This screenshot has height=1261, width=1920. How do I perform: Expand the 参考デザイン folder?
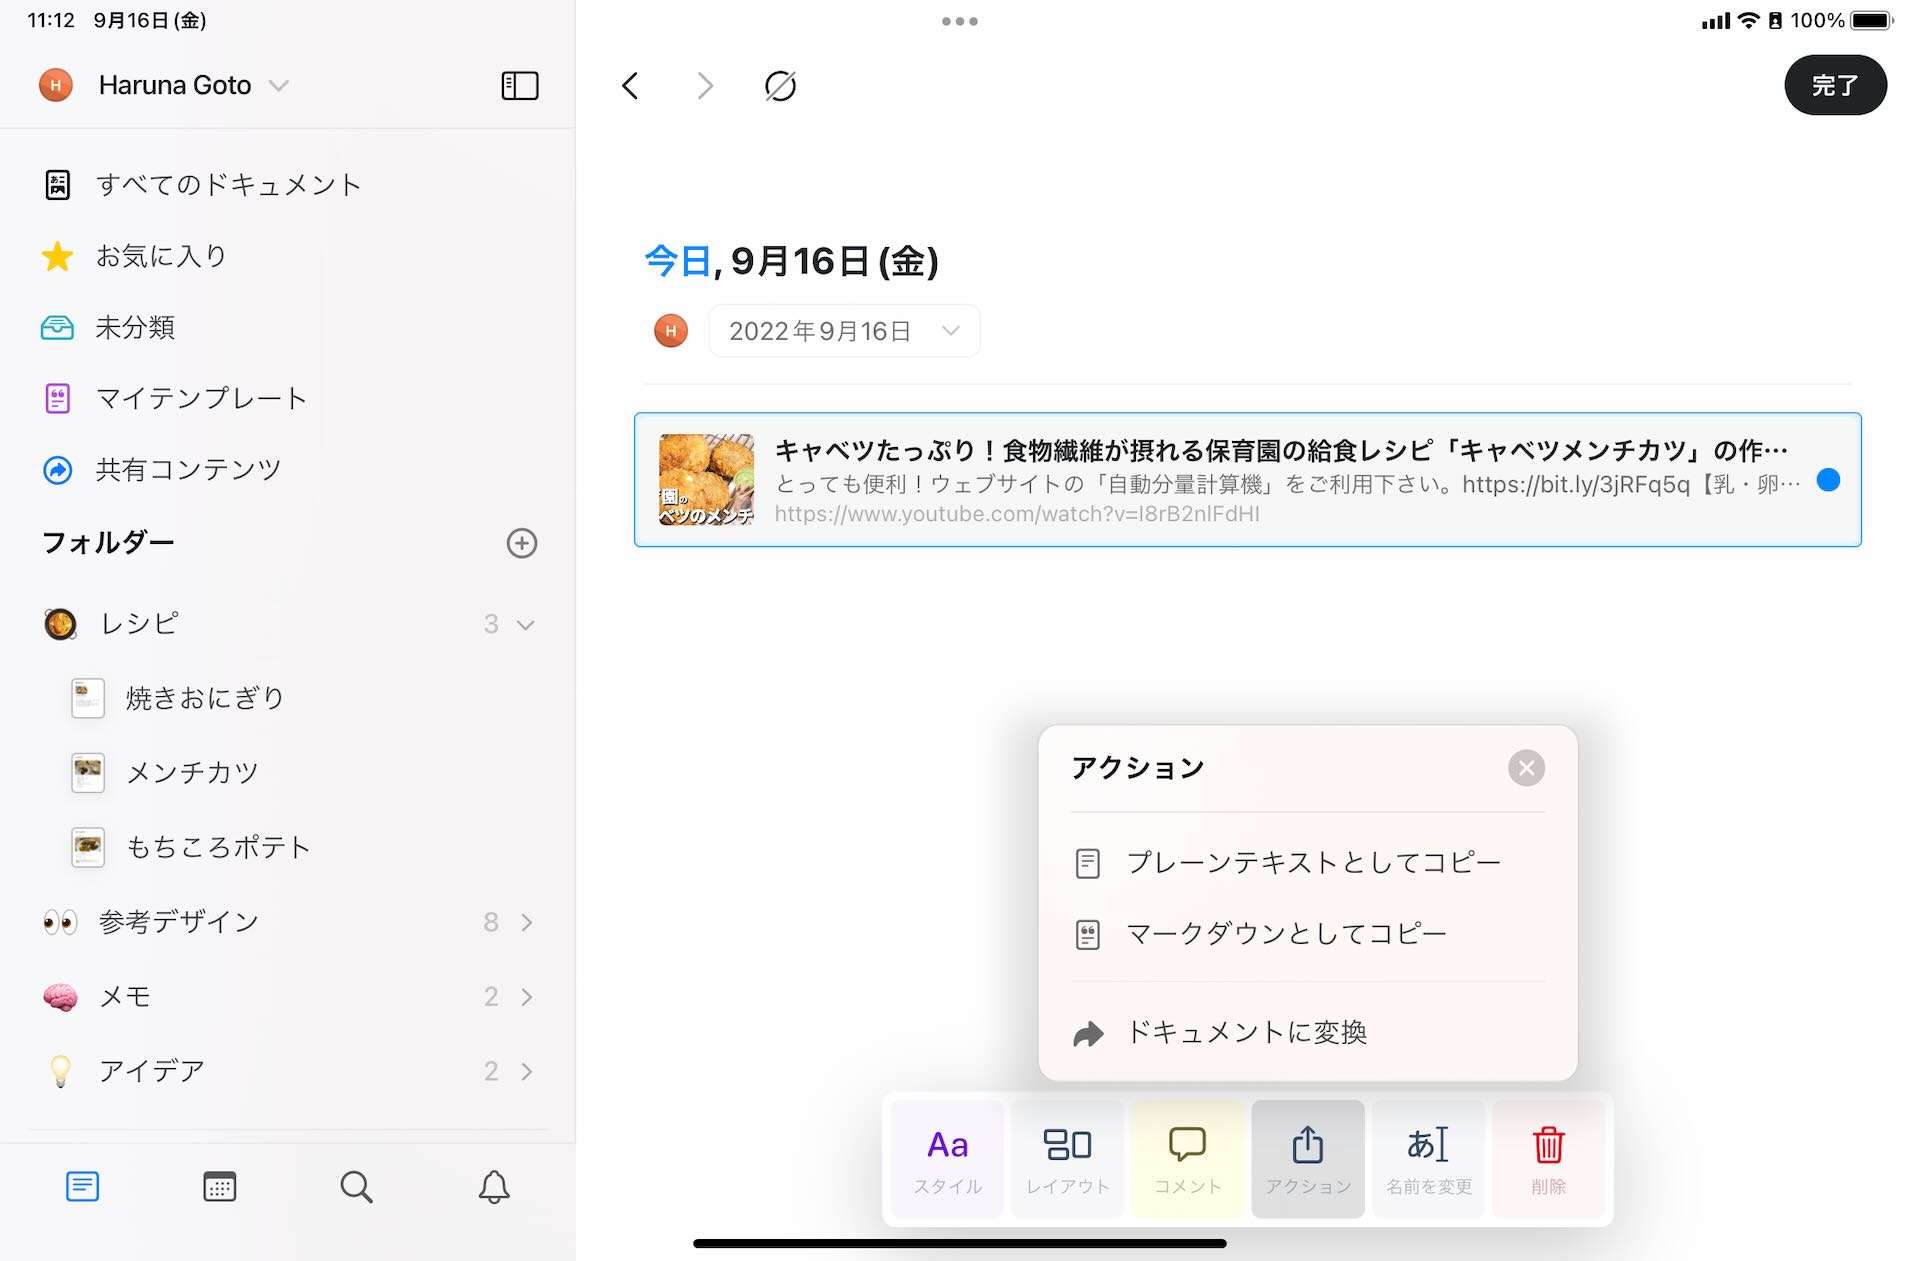527,922
